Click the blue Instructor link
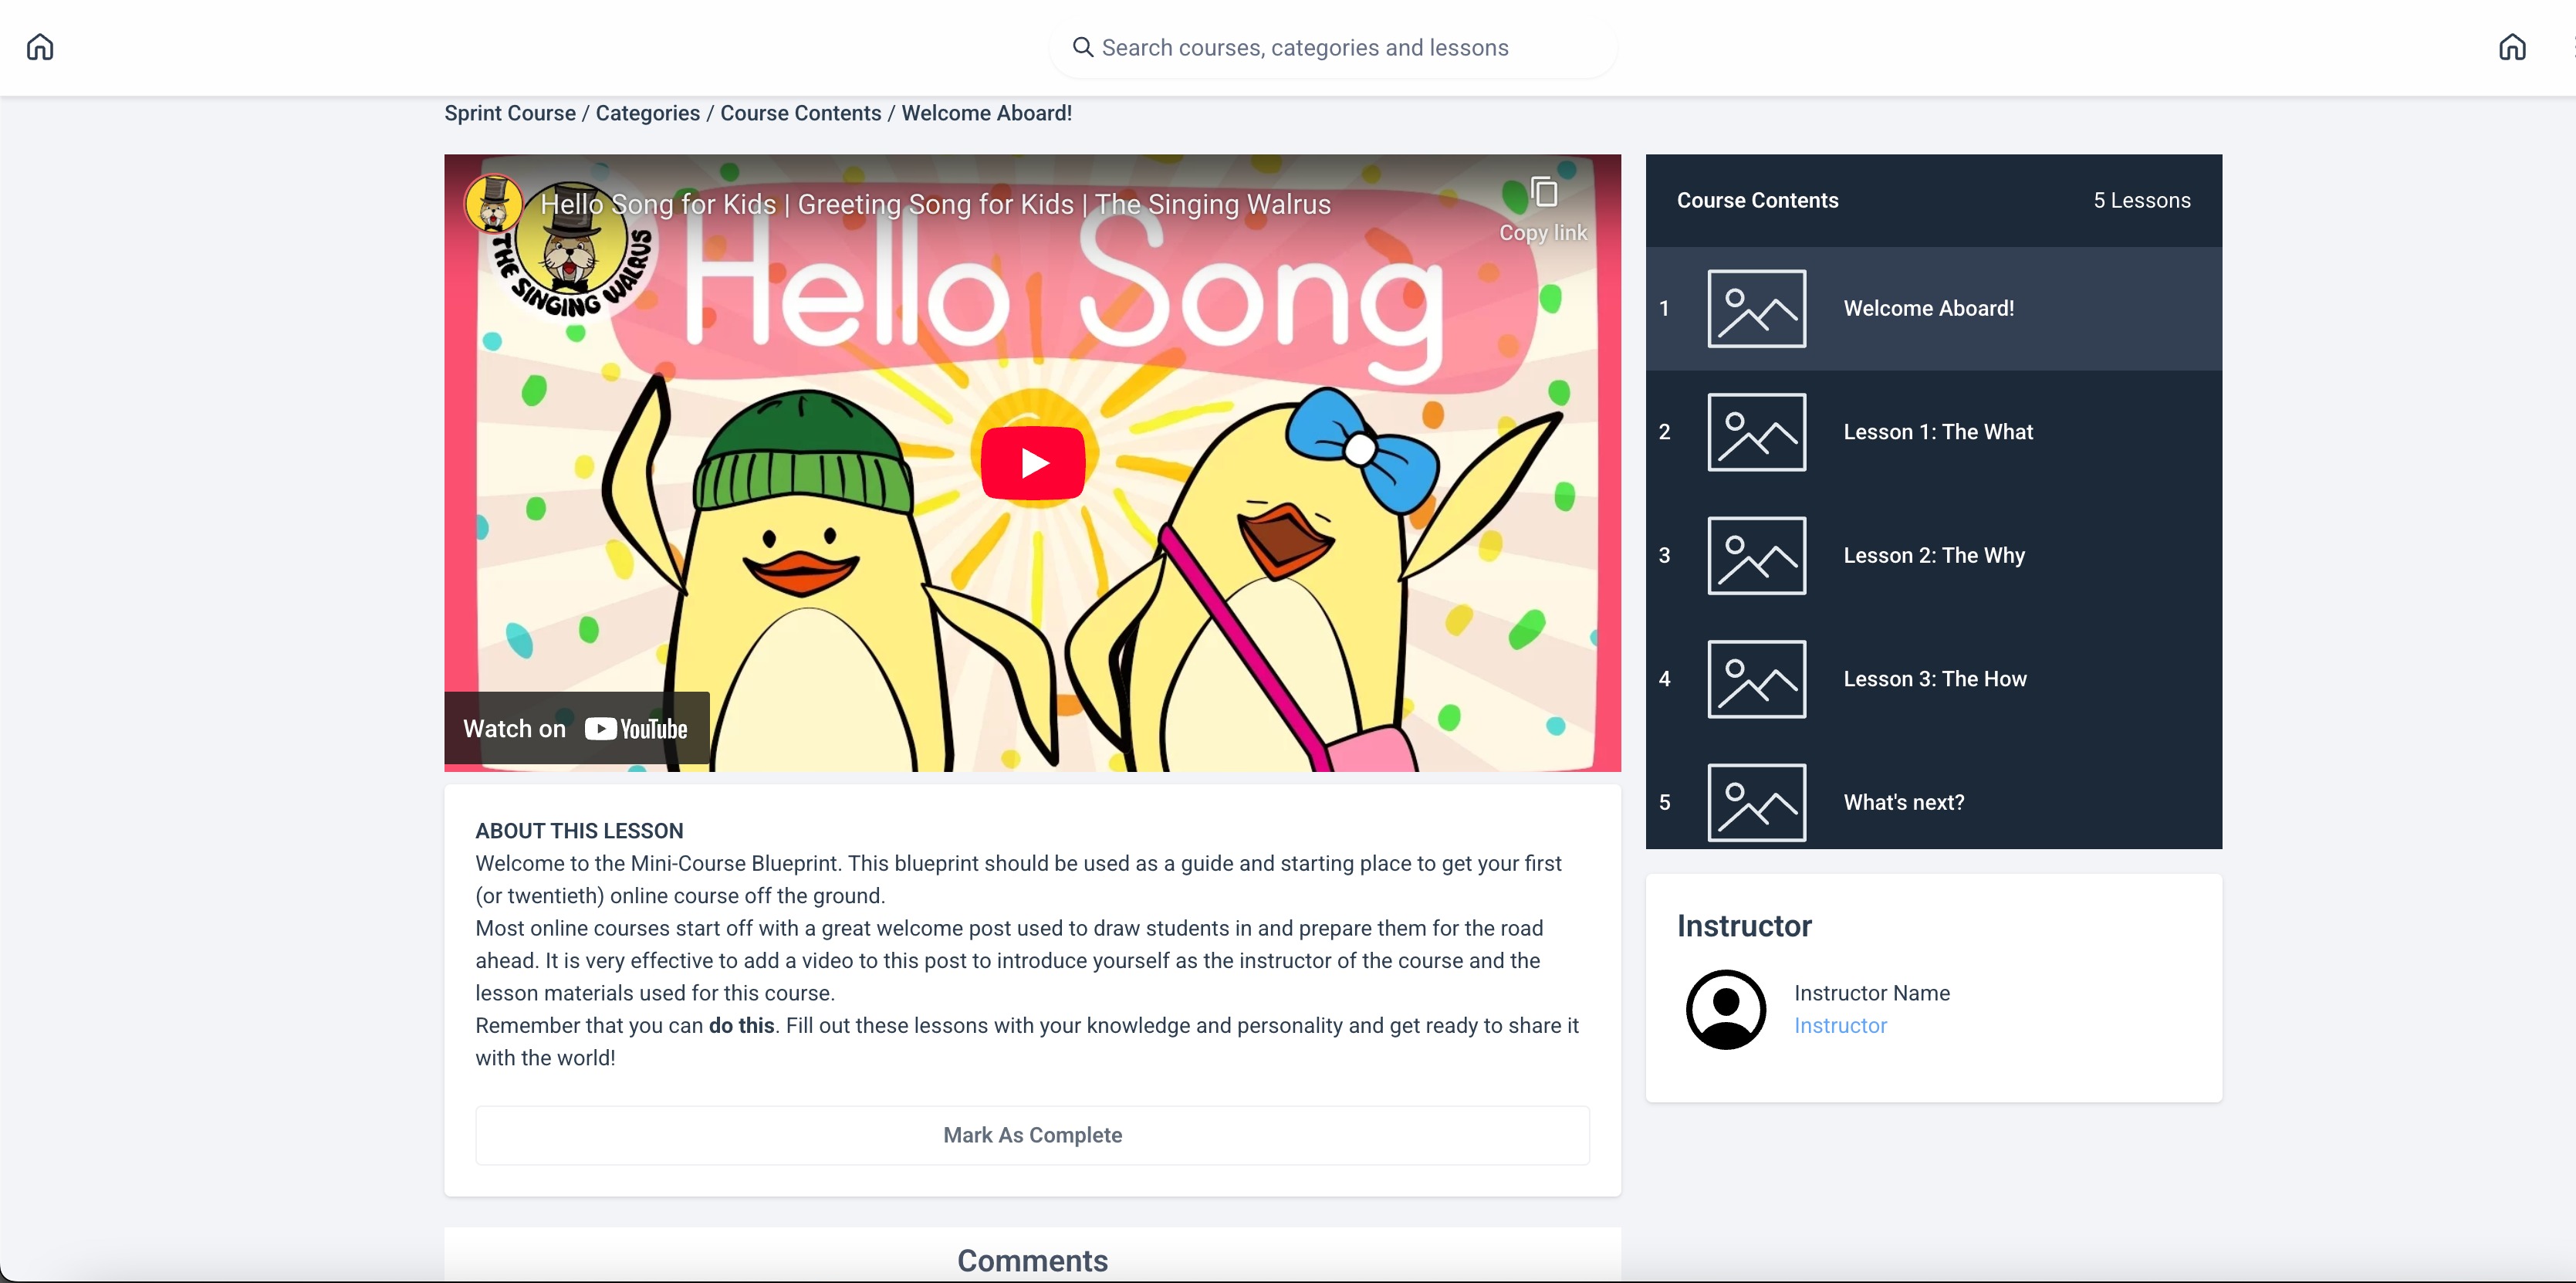Viewport: 2576px width, 1283px height. click(1840, 1025)
